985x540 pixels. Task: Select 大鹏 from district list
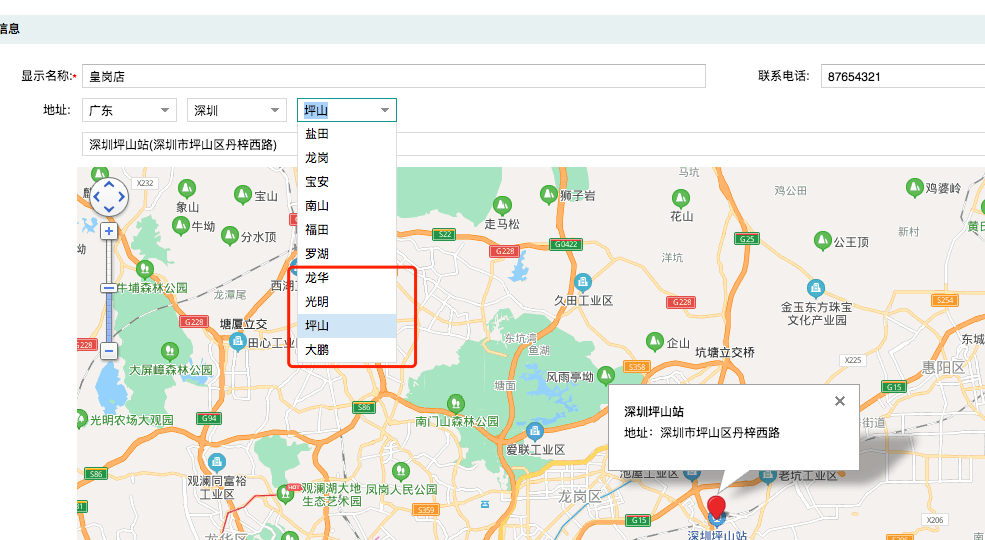347,350
